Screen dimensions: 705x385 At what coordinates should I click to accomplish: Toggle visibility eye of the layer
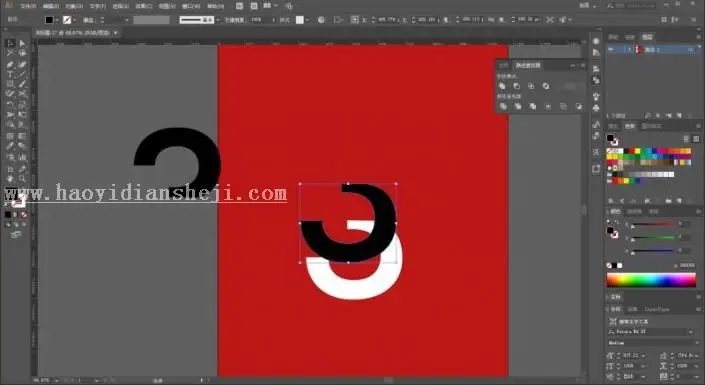[x=611, y=49]
